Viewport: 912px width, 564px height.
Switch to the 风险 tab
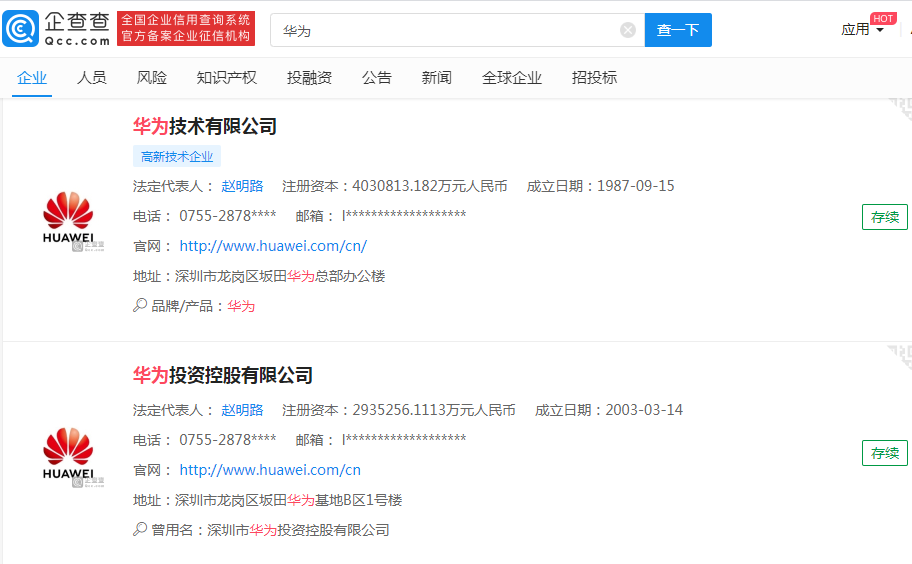152,78
